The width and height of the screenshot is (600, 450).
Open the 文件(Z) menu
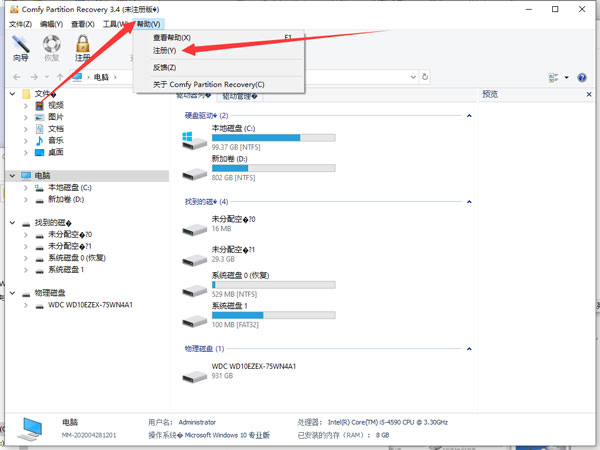coord(20,24)
